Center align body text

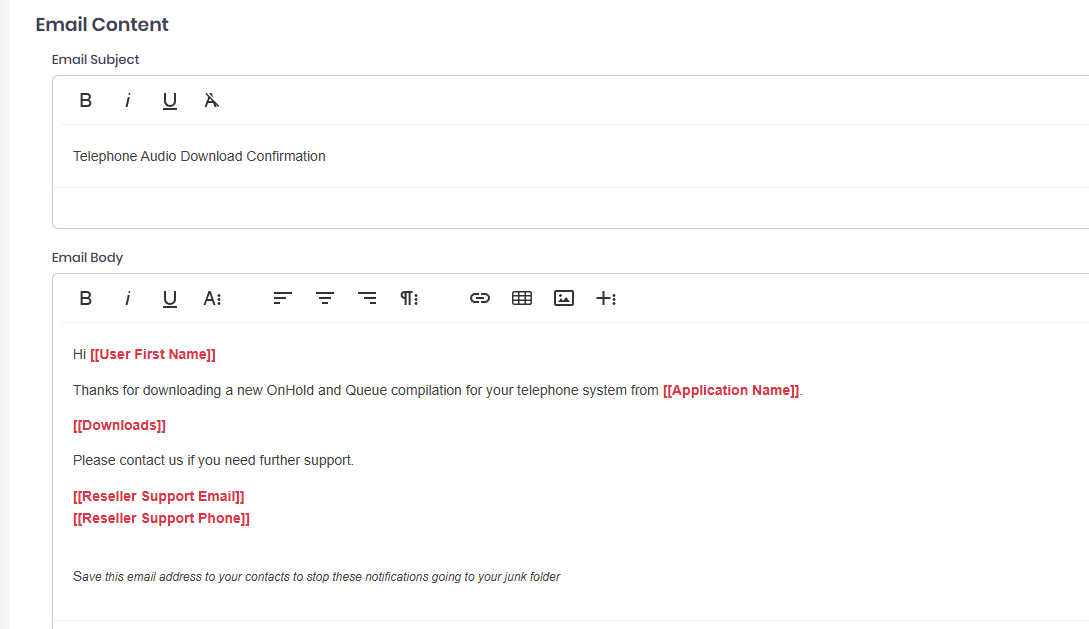pyautogui.click(x=325, y=299)
